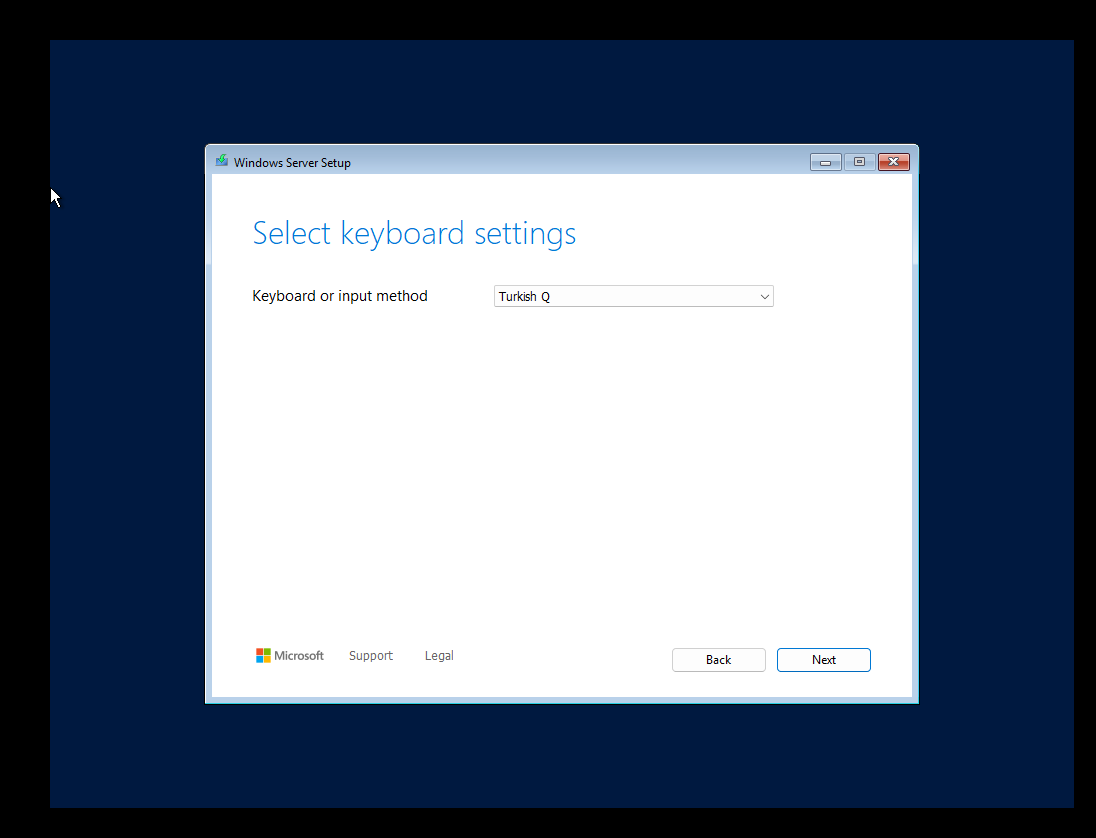Close the Windows Server Setup window

click(x=893, y=162)
